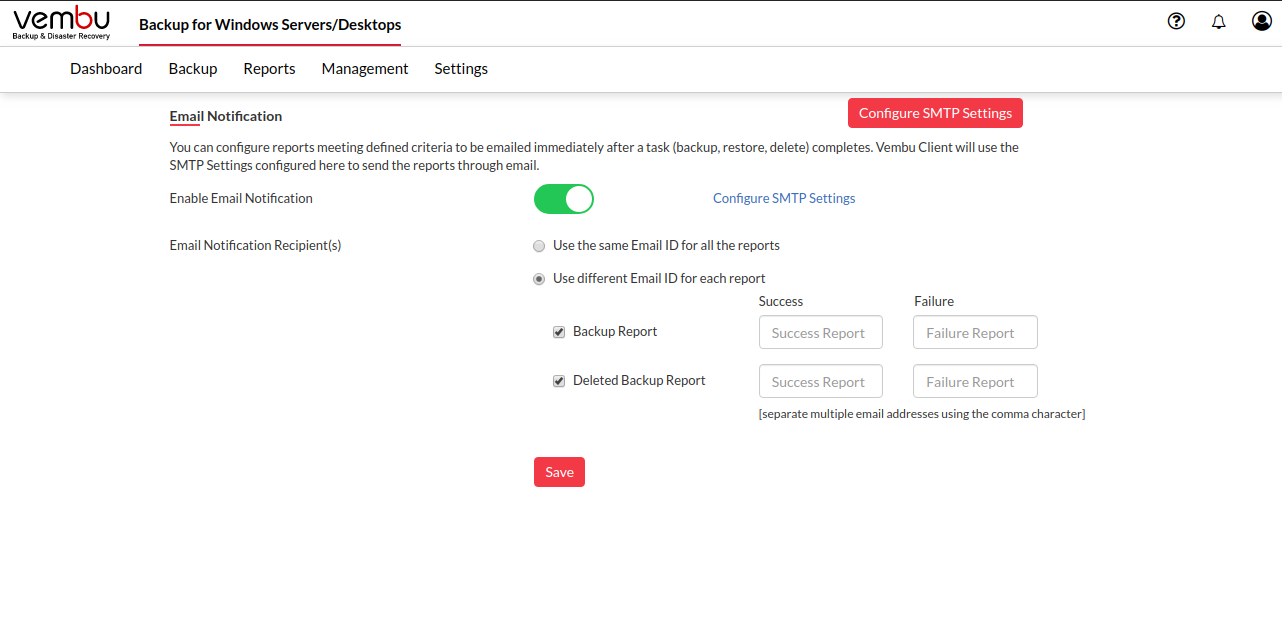Select 'Use different Email ID for each report'
Viewport: 1282px width, 640px height.
(540, 279)
